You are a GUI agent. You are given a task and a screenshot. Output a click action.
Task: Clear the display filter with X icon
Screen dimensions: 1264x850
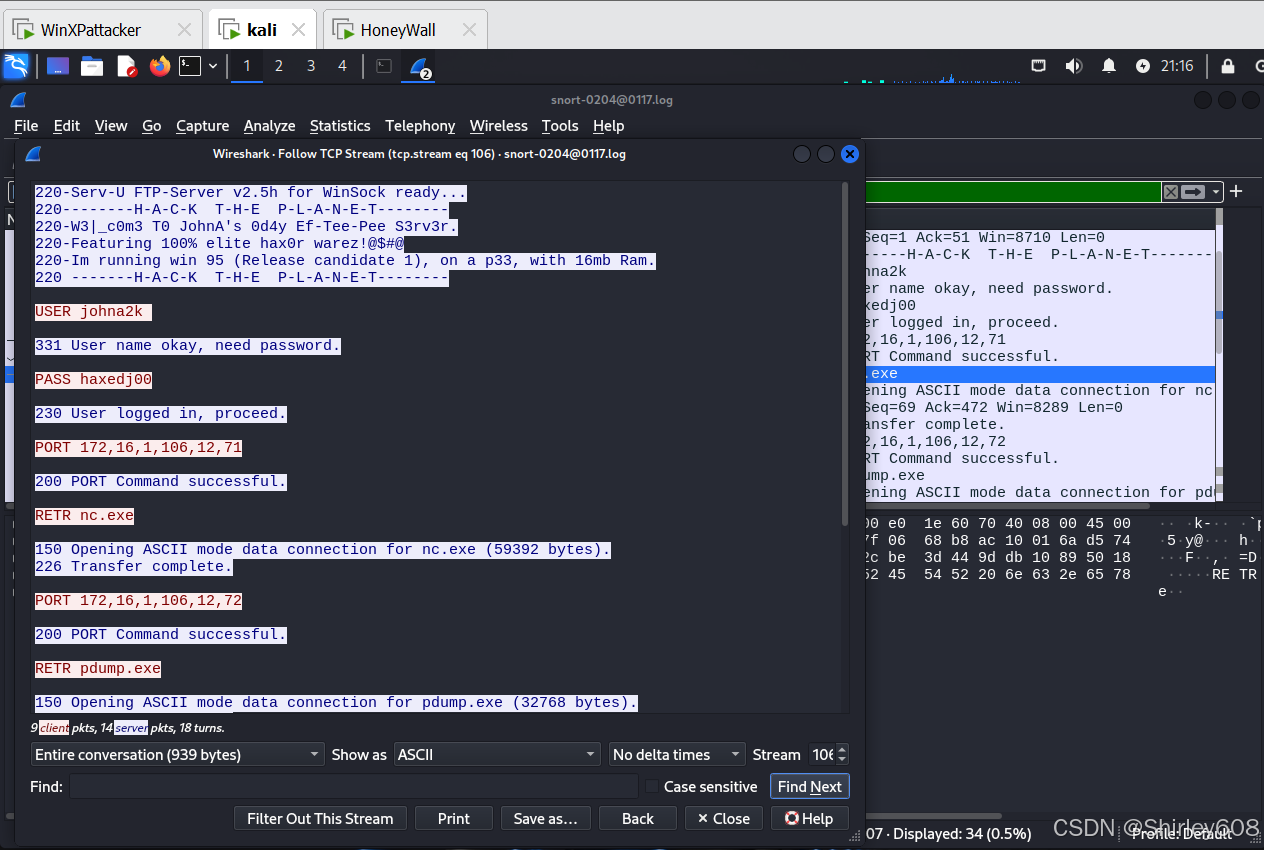[1170, 192]
